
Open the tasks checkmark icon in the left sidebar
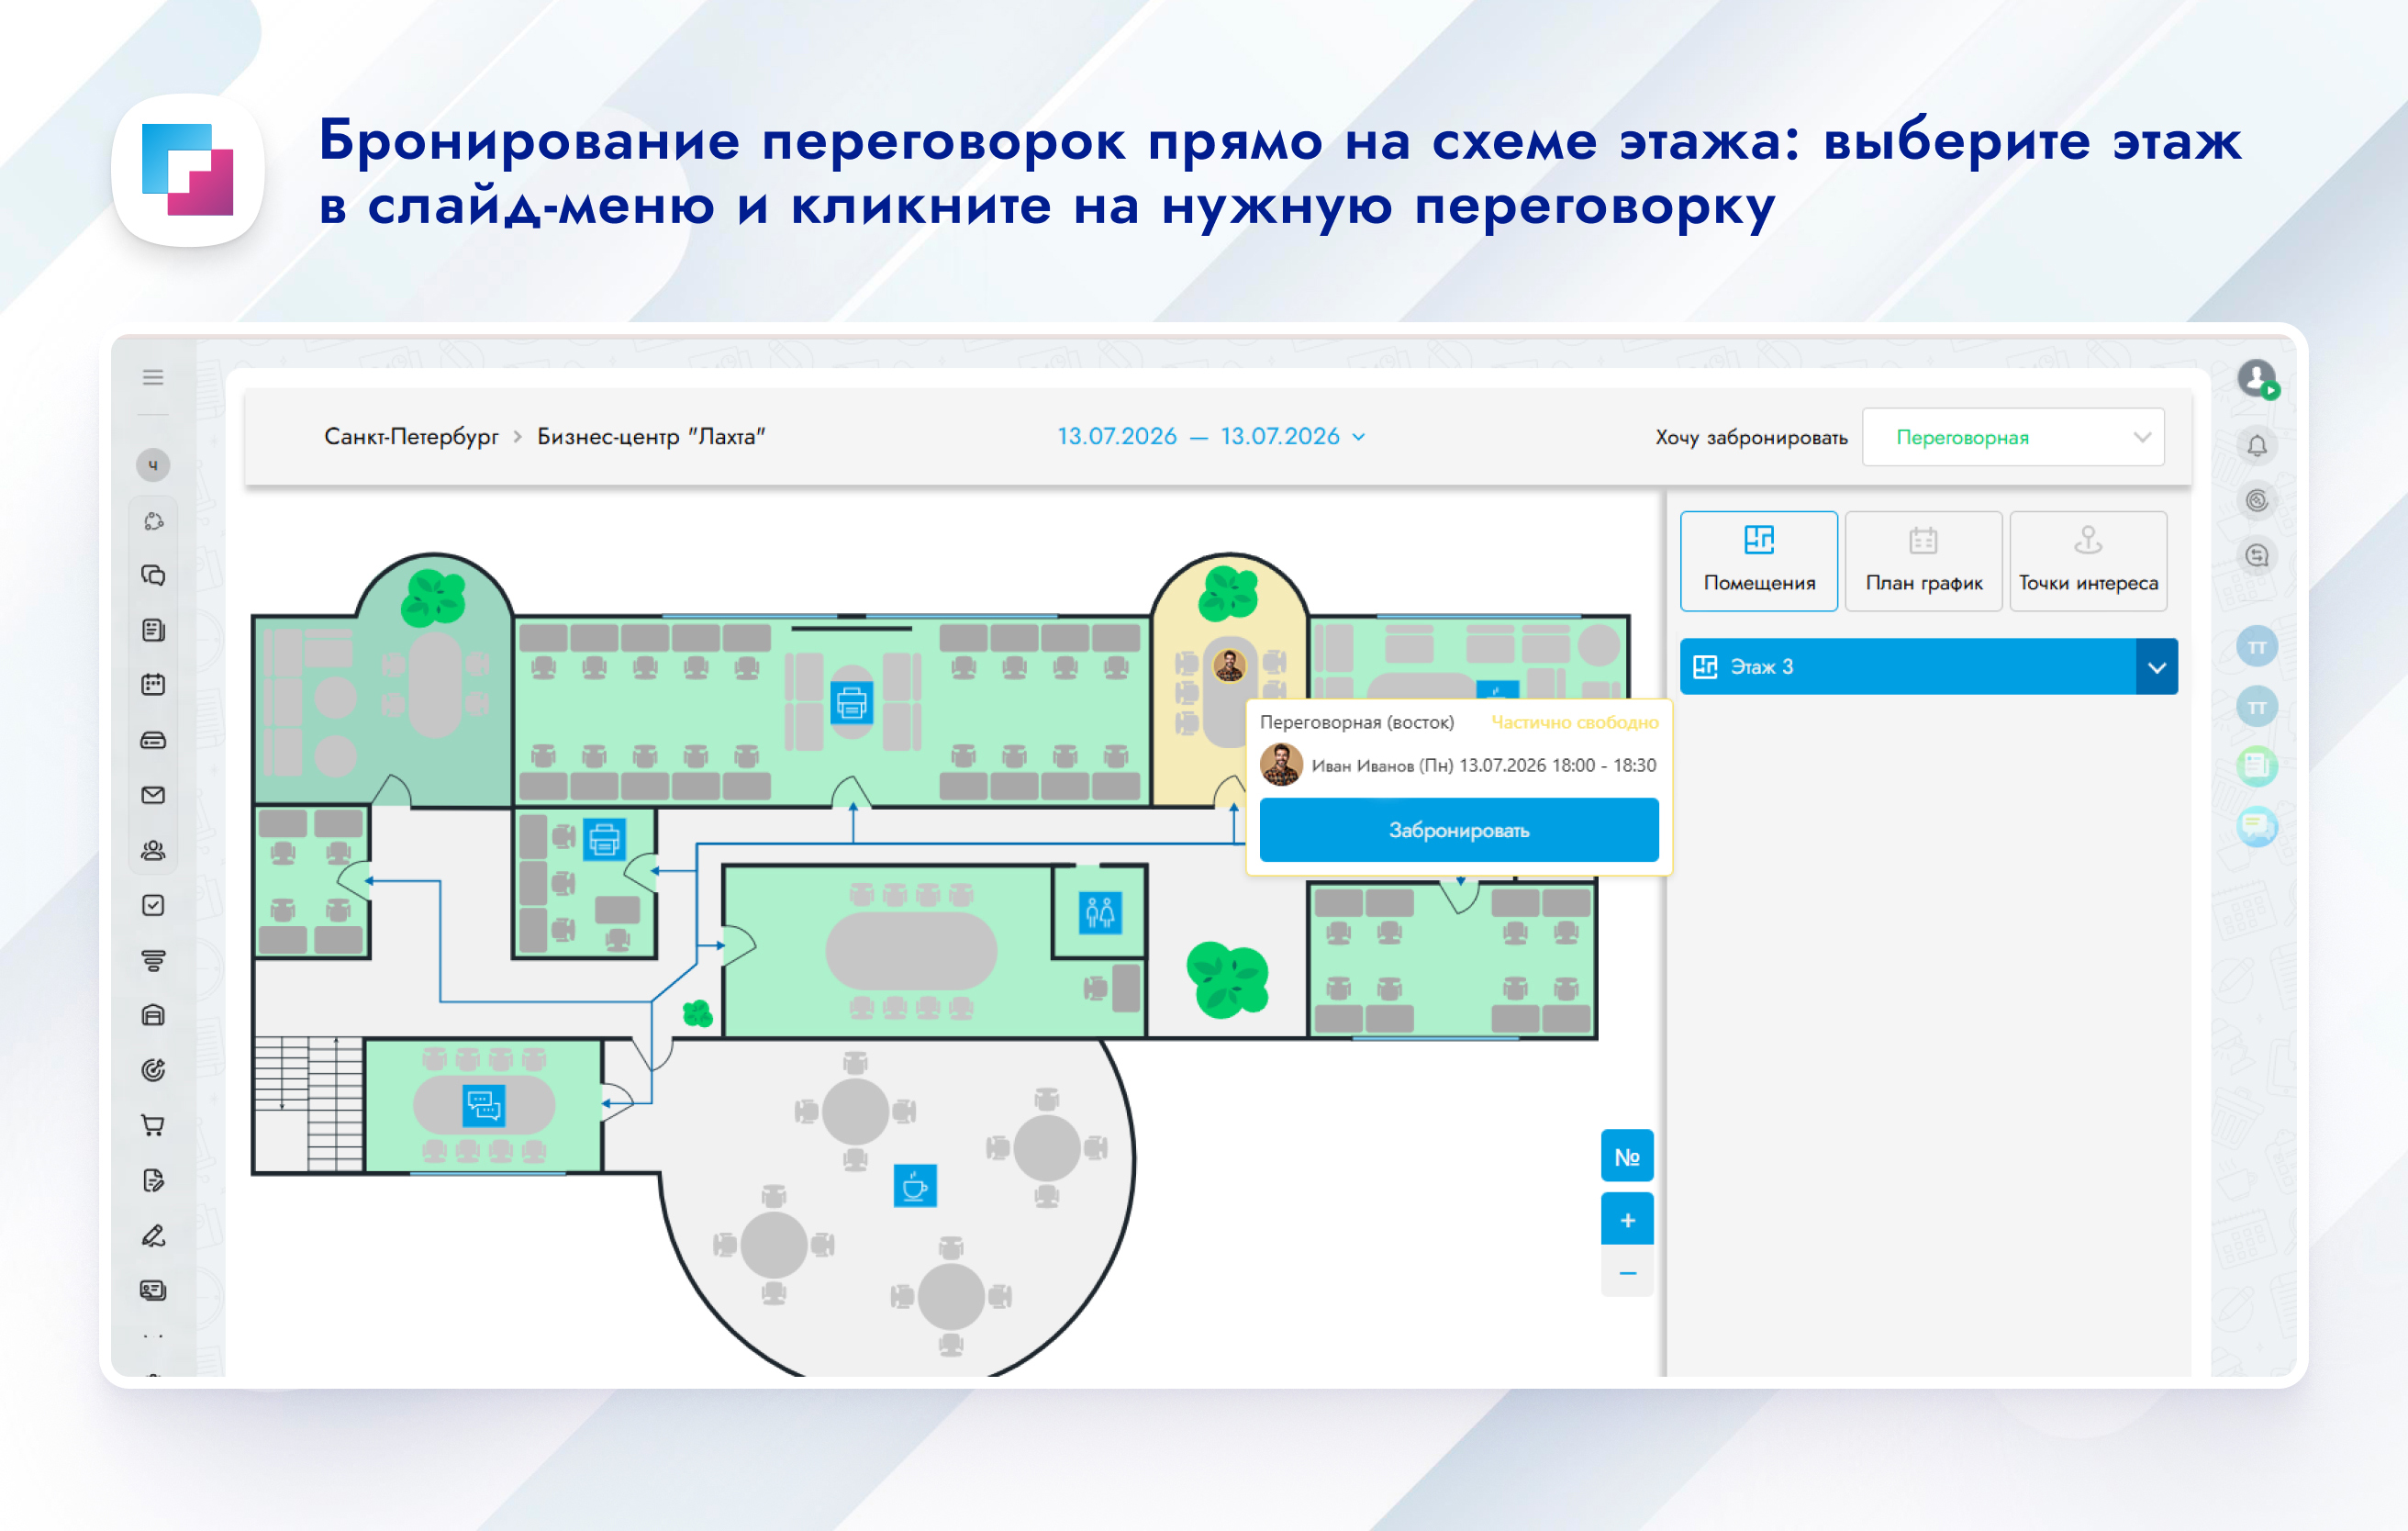point(153,905)
